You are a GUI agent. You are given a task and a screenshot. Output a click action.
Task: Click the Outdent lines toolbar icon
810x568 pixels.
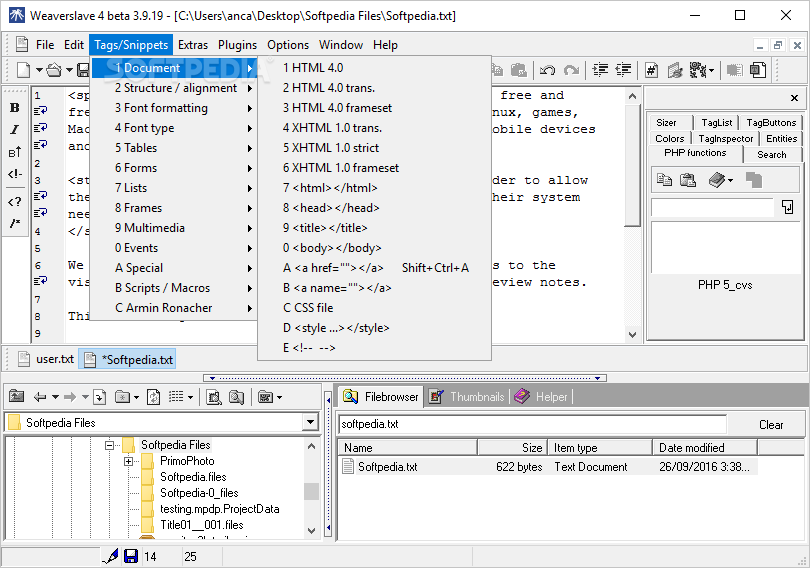click(624, 70)
